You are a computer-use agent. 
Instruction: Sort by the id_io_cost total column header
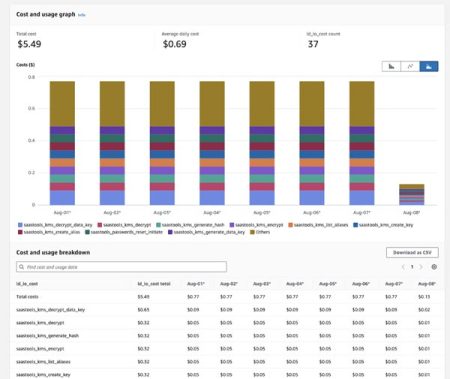pos(154,284)
